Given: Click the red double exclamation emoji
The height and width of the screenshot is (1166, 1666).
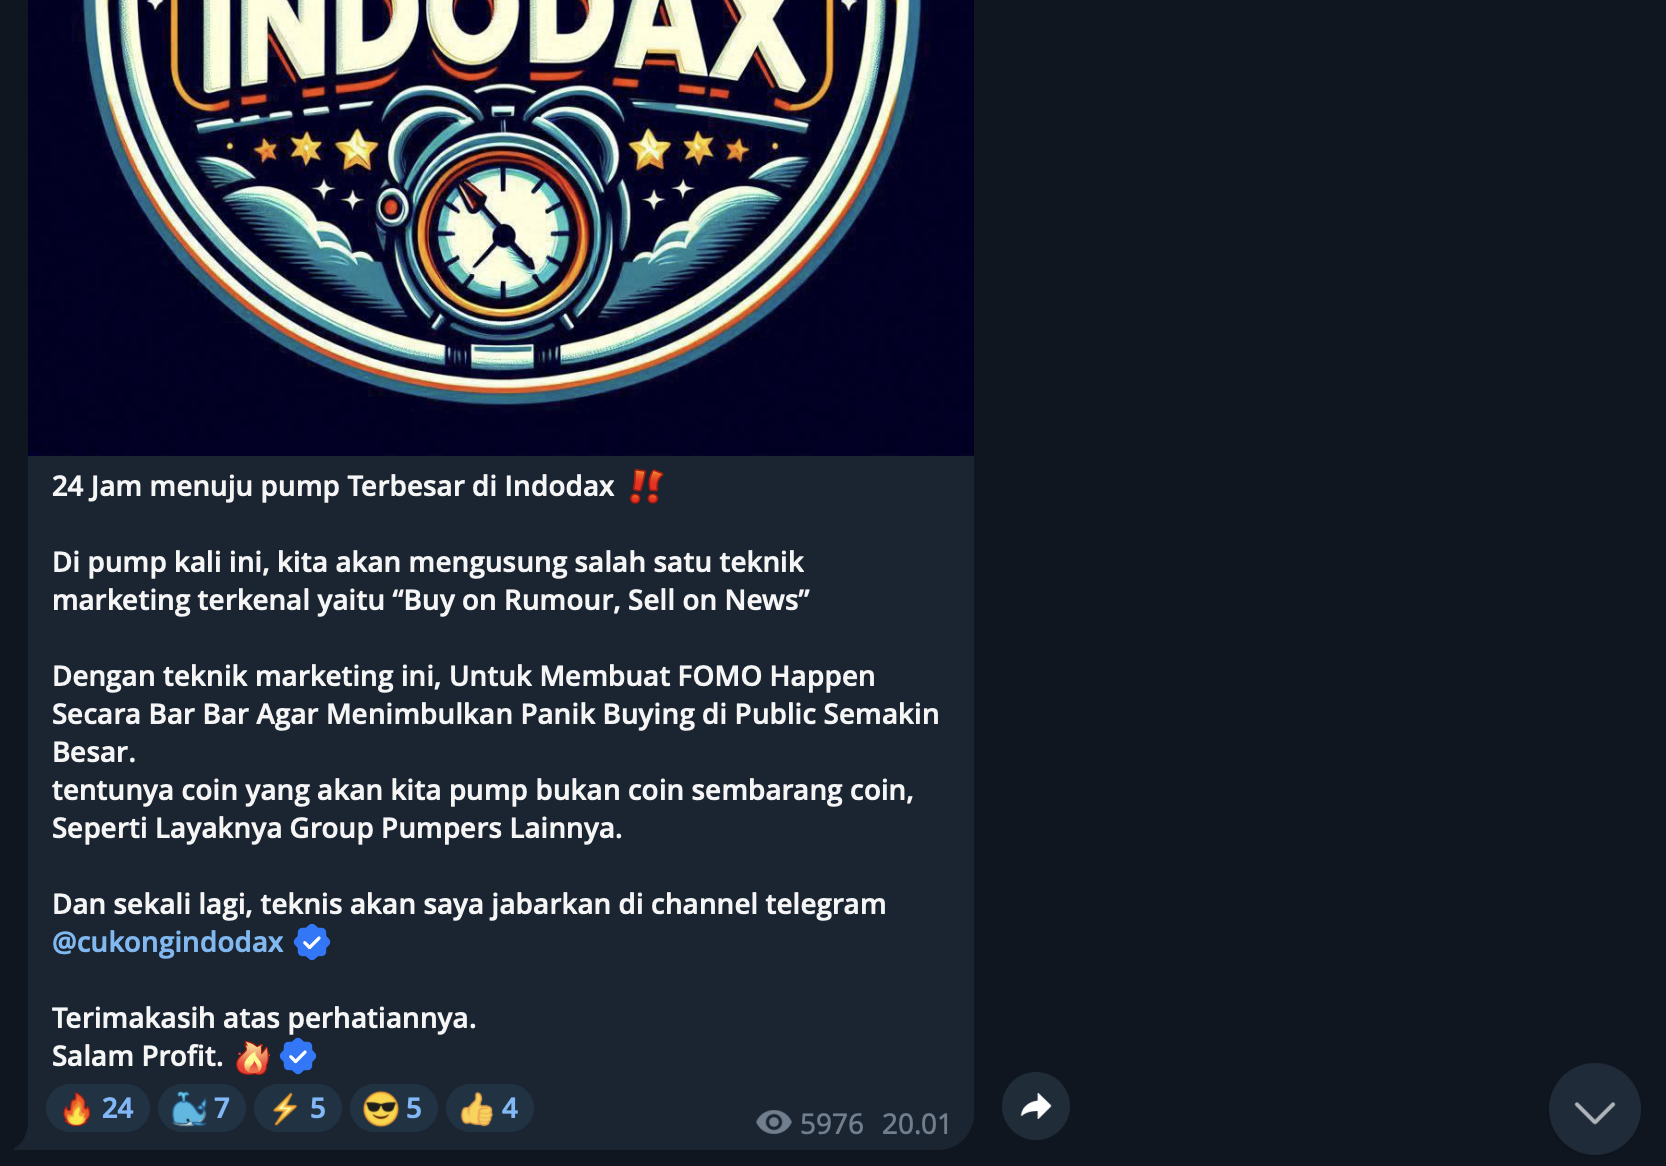Looking at the screenshot, I should click(646, 486).
